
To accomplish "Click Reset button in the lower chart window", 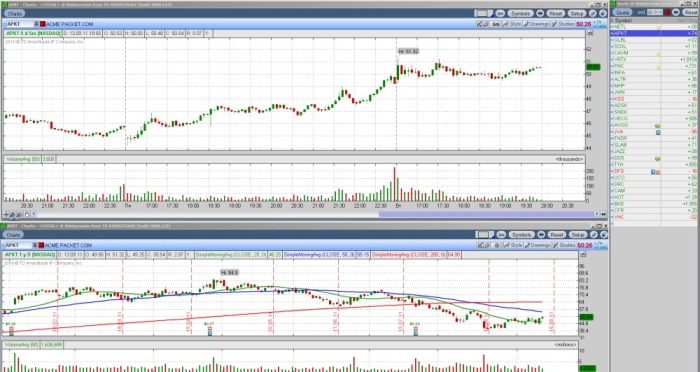I will (x=557, y=235).
